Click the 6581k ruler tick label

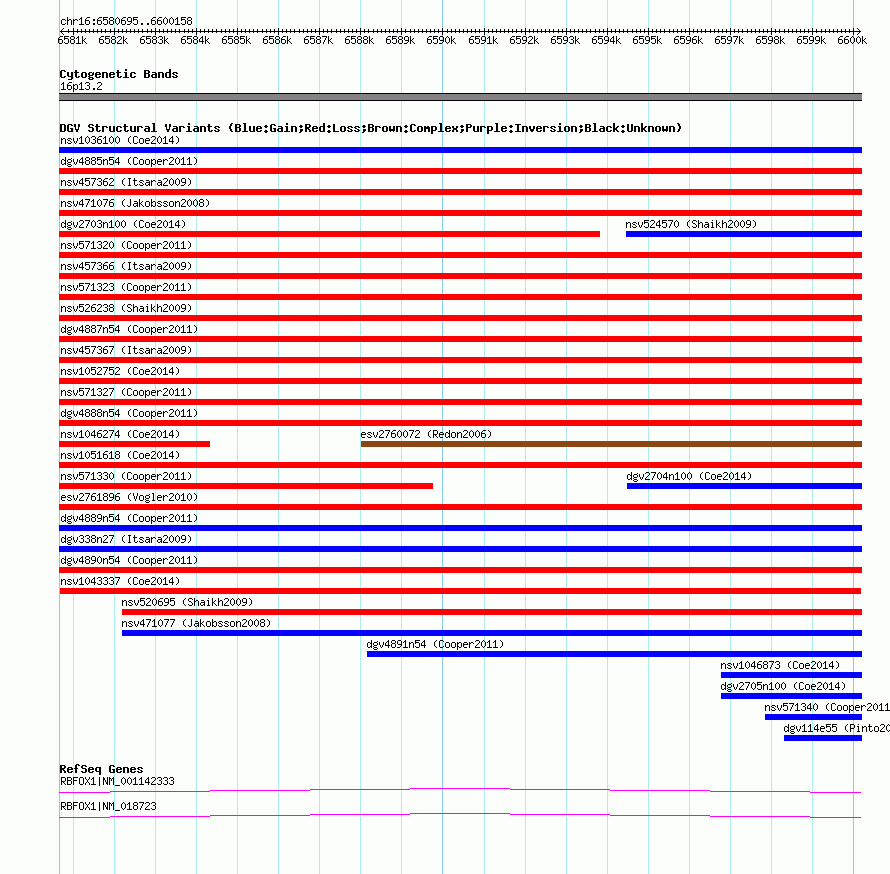[72, 40]
